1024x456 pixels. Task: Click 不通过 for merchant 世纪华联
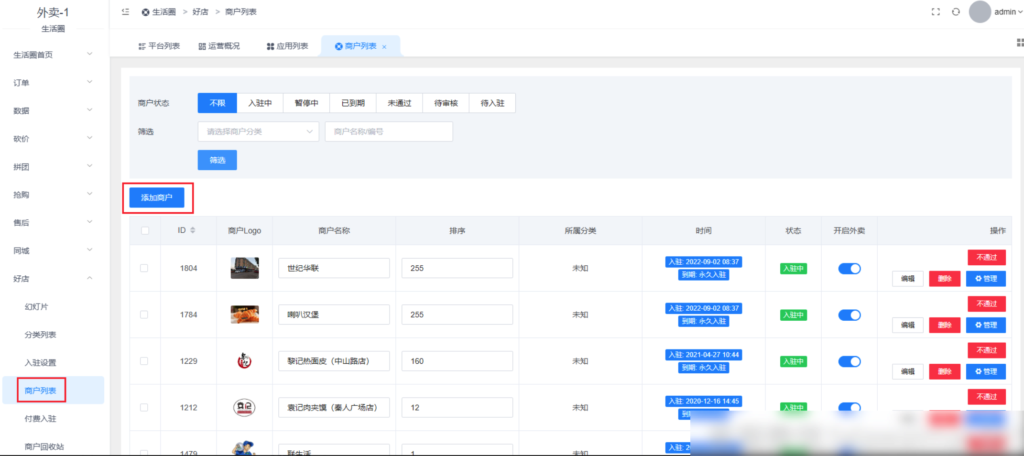[986, 257]
